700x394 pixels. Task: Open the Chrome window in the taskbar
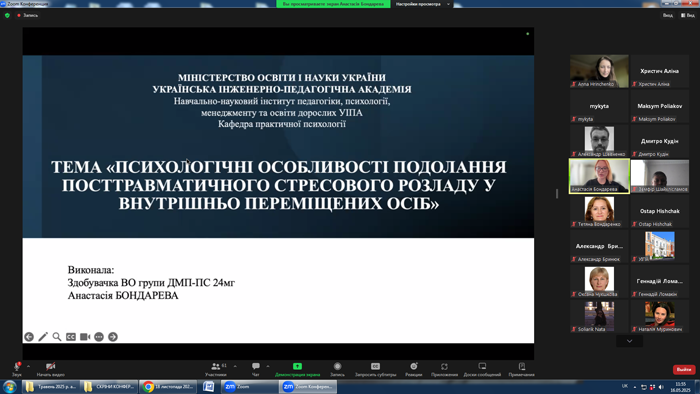[168, 387]
